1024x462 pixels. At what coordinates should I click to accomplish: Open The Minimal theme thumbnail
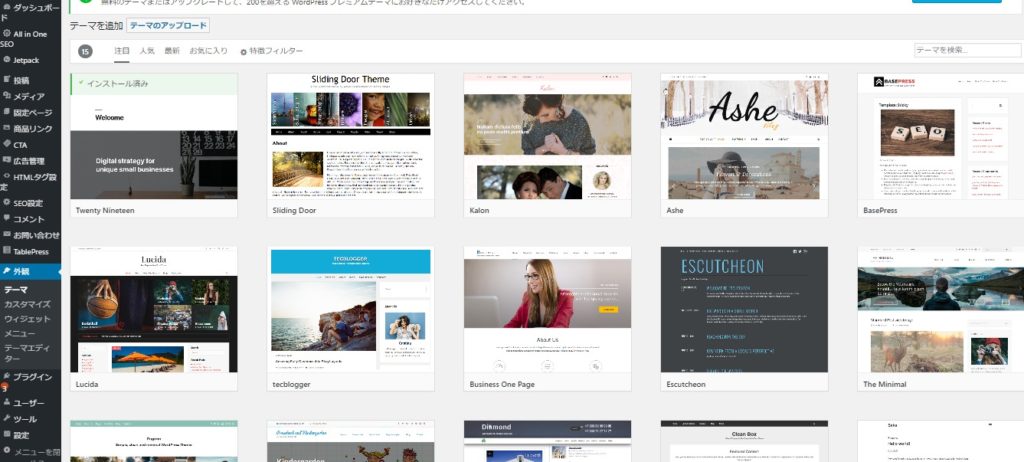(941, 310)
